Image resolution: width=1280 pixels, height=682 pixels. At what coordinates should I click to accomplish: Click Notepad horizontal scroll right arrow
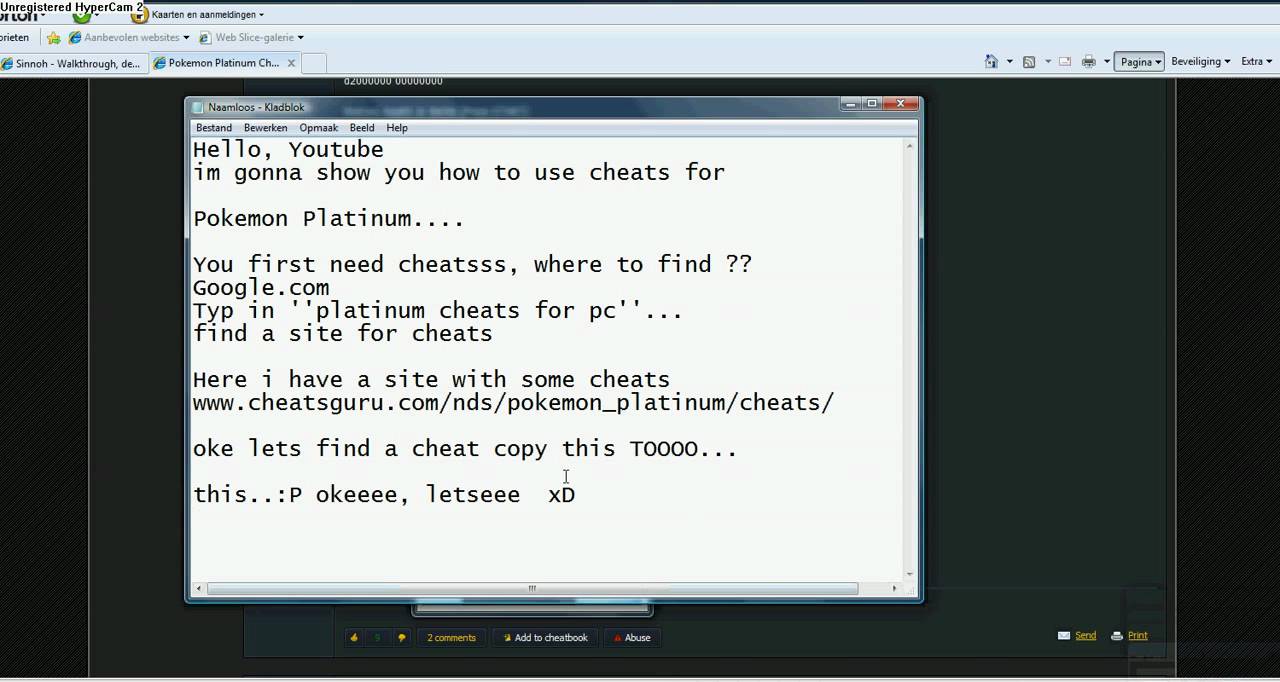(896, 588)
